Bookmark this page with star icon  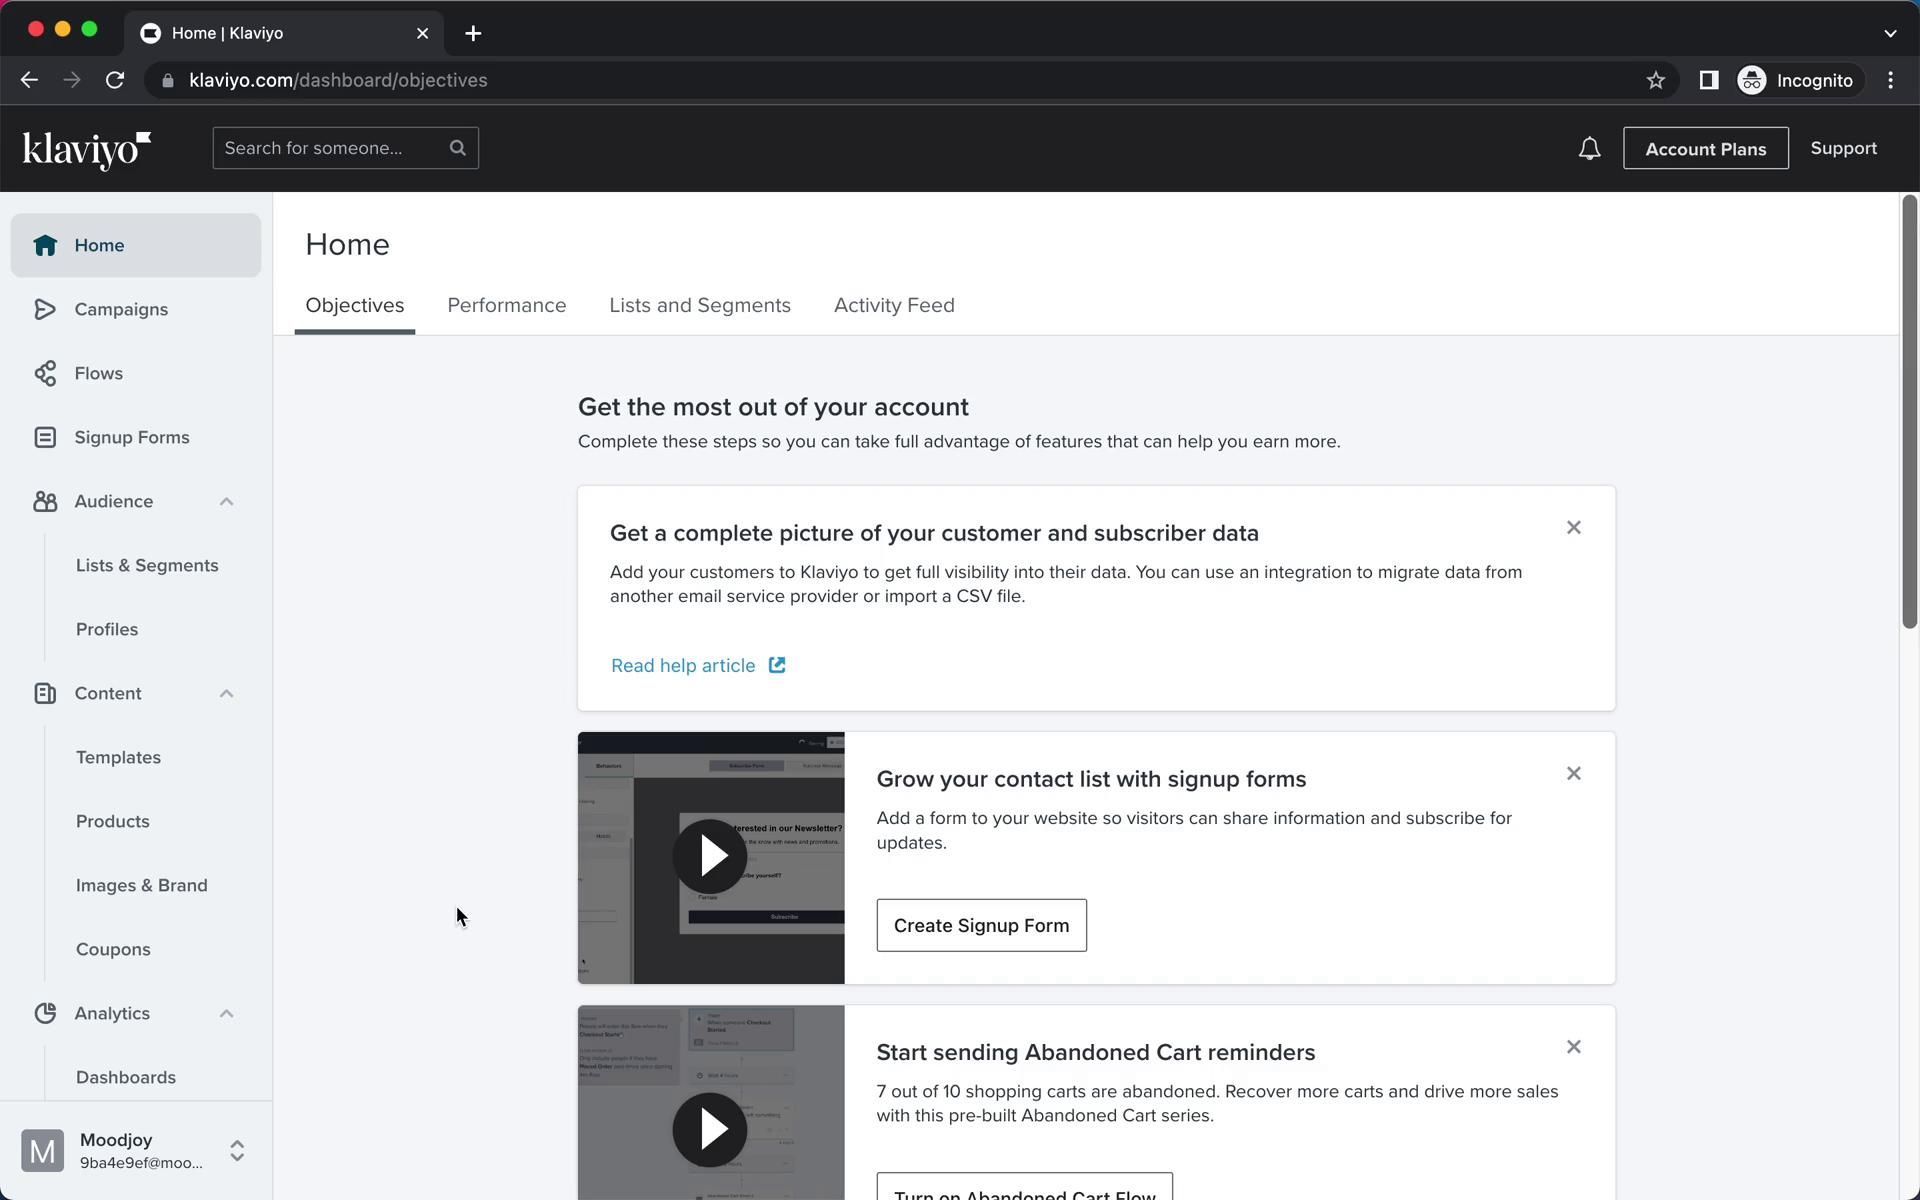(1655, 80)
